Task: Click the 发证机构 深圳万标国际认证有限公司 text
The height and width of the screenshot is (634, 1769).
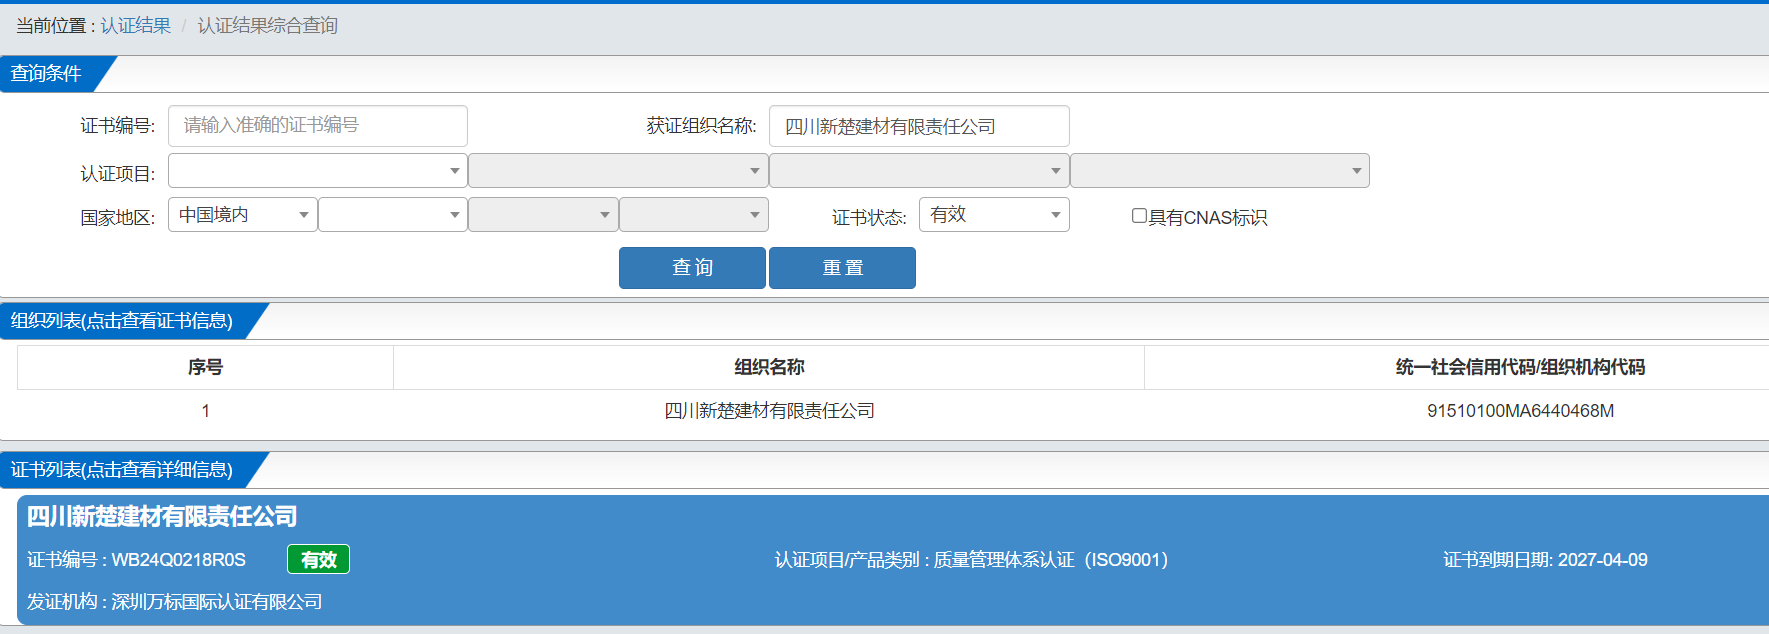Action: coord(174,602)
